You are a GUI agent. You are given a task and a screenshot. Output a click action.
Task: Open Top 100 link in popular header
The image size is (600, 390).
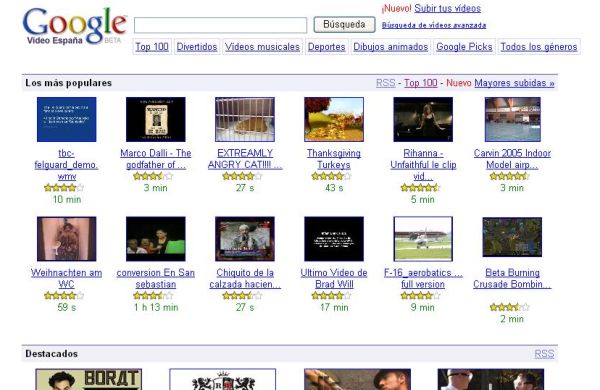tap(421, 83)
